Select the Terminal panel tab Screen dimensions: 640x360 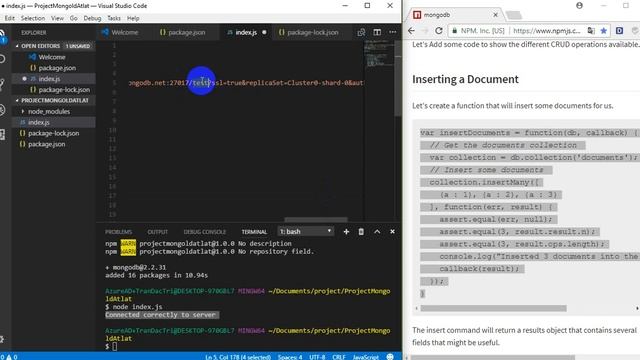click(254, 232)
